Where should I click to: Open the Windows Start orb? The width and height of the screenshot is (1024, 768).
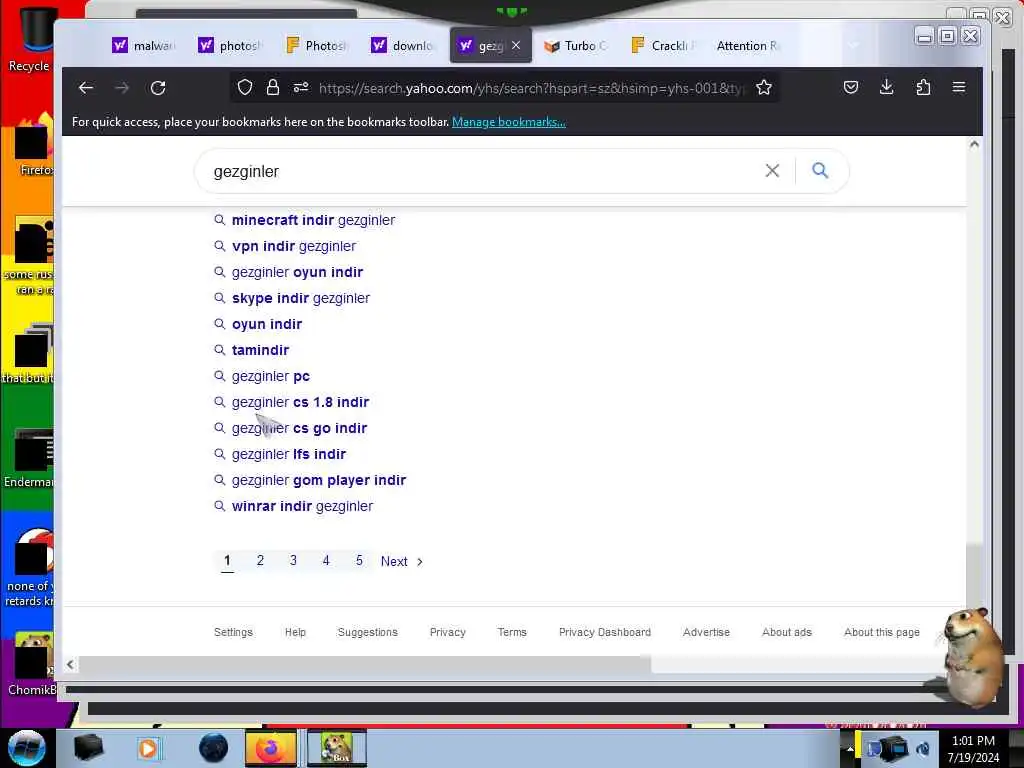[x=27, y=748]
